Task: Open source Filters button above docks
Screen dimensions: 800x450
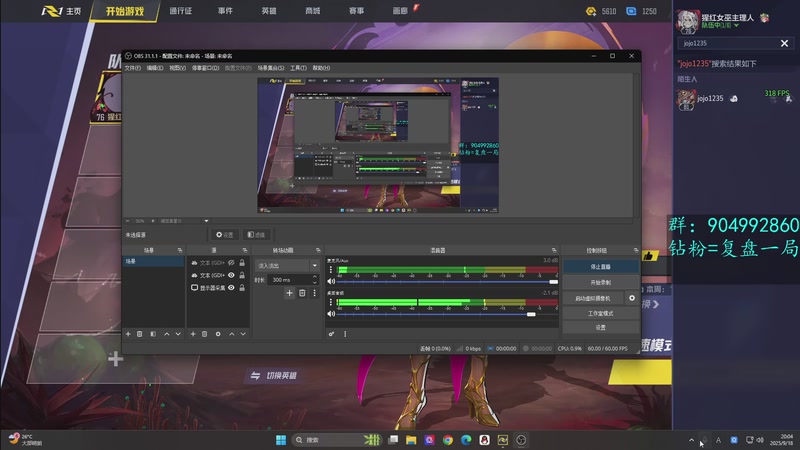Action: click(256, 235)
